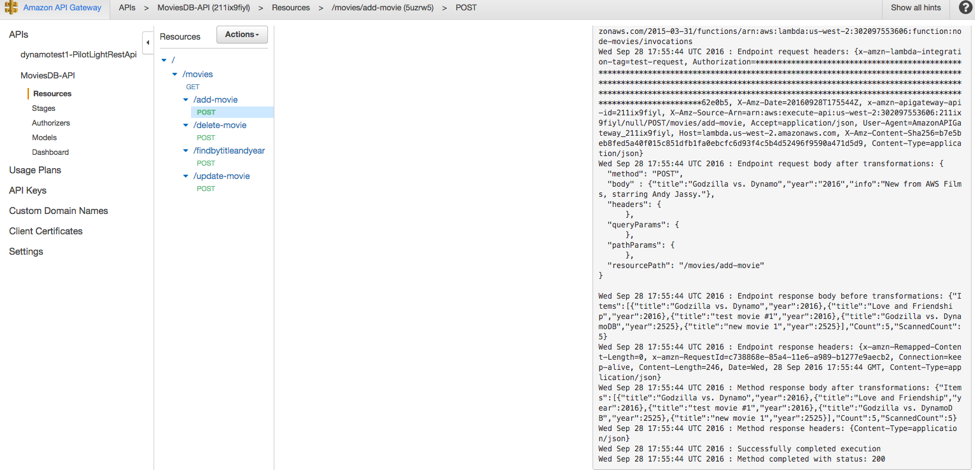Click the Resources breadcrumb link
Screen dimensions: 975x470
(290, 8)
